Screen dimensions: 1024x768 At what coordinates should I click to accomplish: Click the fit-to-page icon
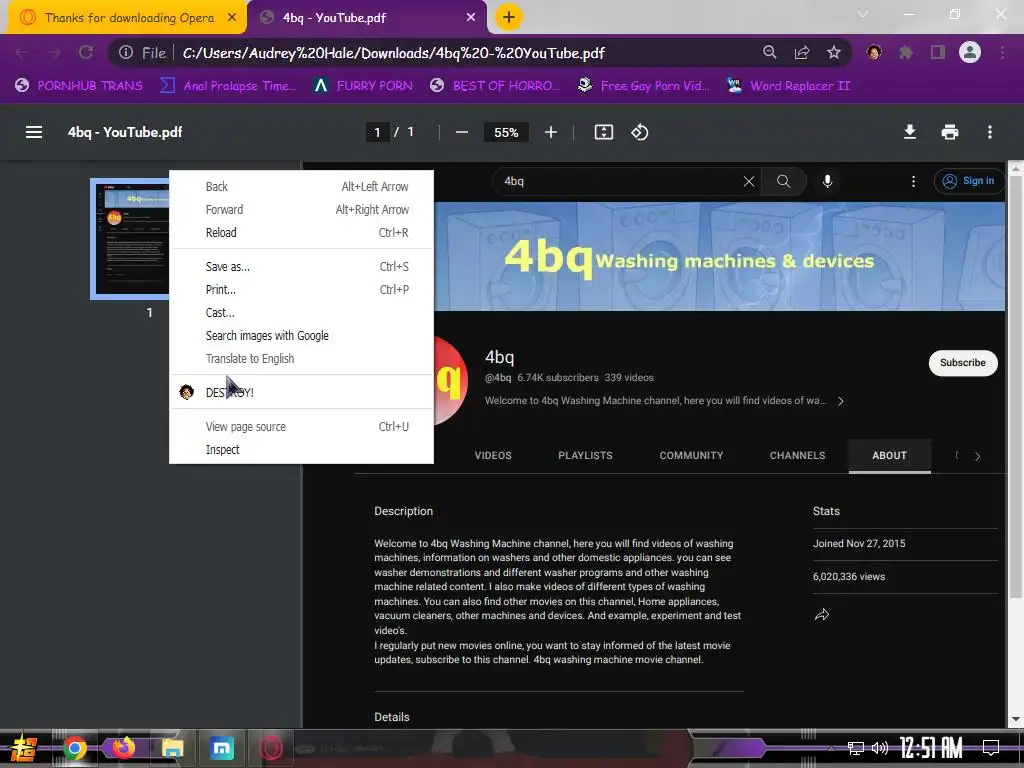(x=603, y=133)
